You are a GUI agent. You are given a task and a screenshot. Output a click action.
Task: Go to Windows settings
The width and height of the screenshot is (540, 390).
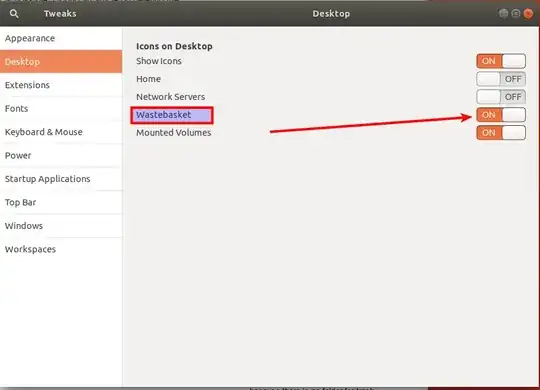[x=61, y=226]
